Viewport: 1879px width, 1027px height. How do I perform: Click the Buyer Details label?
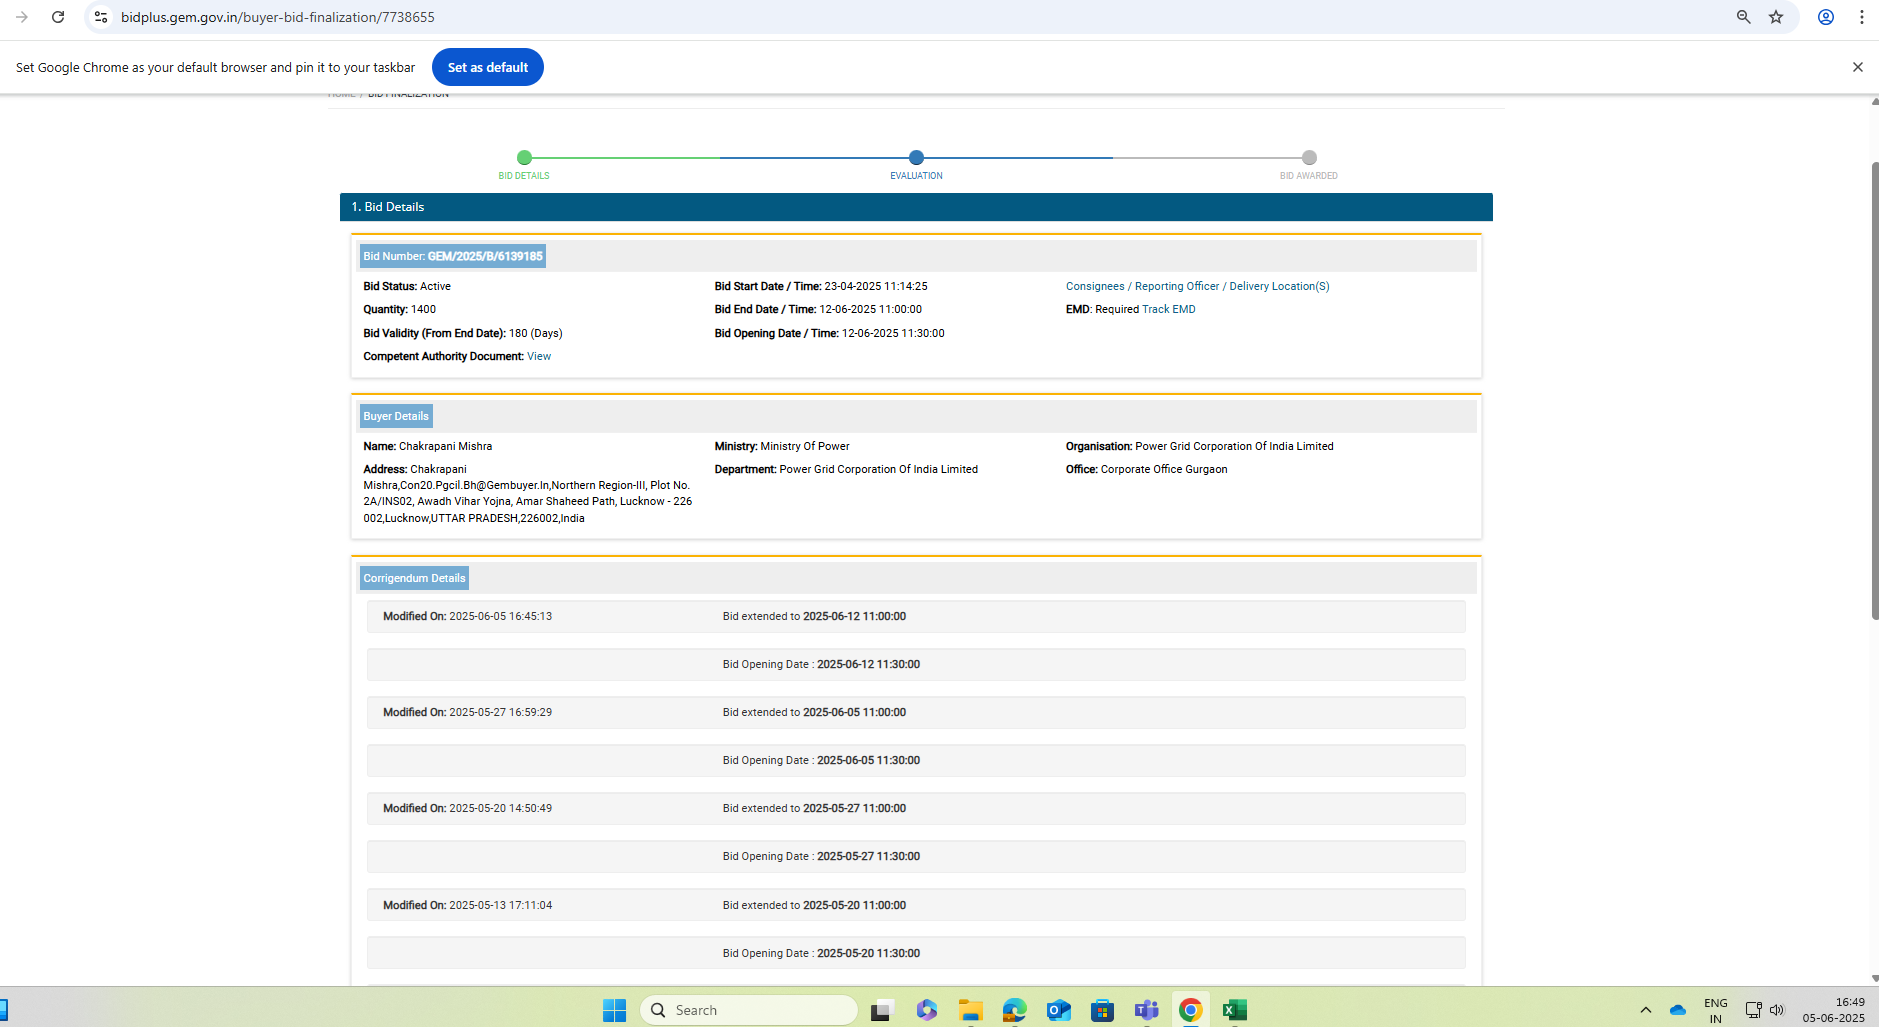coord(396,416)
